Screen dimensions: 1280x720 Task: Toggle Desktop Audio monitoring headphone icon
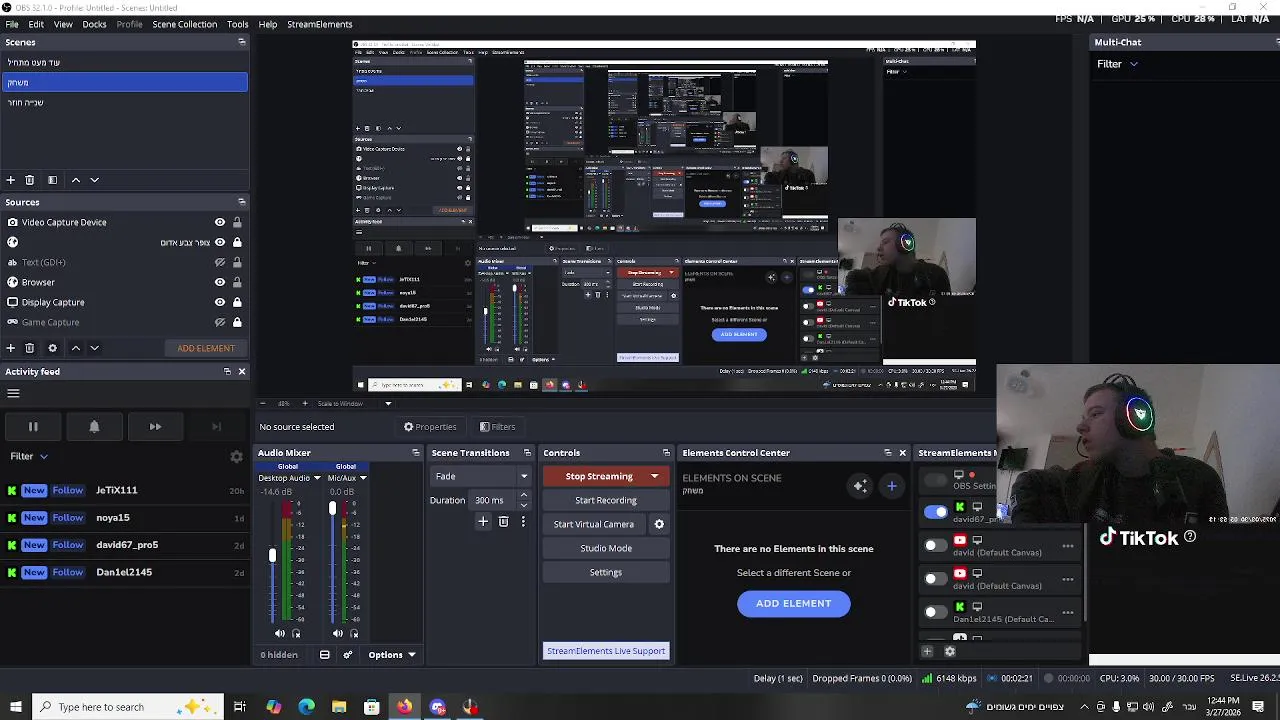295,633
